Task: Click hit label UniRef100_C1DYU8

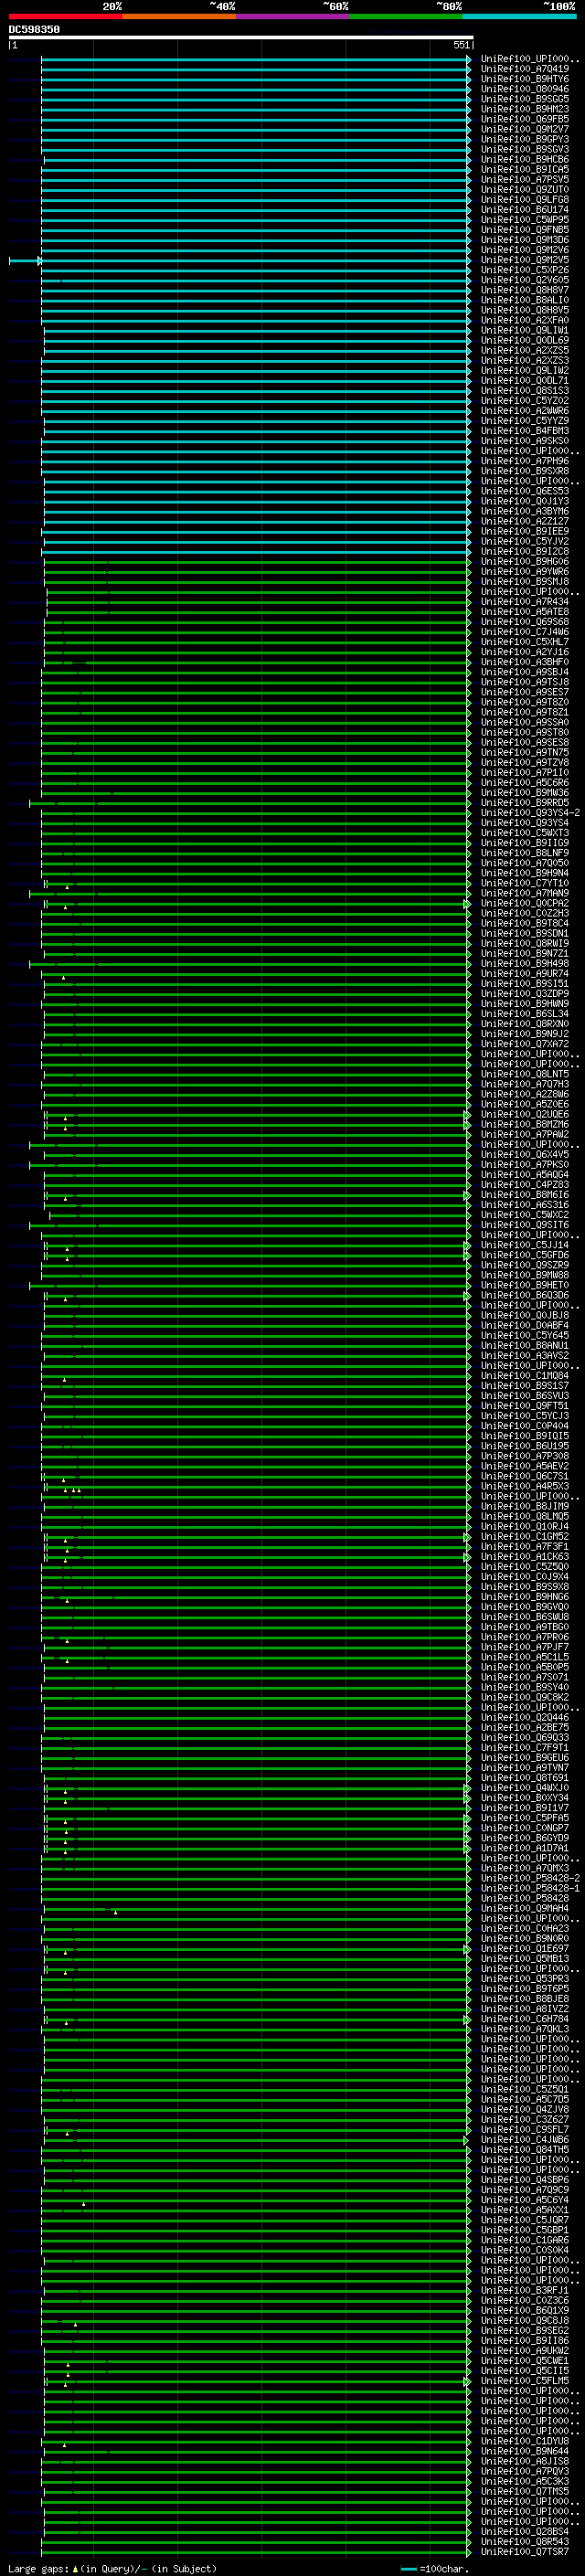Action: pos(525,2441)
